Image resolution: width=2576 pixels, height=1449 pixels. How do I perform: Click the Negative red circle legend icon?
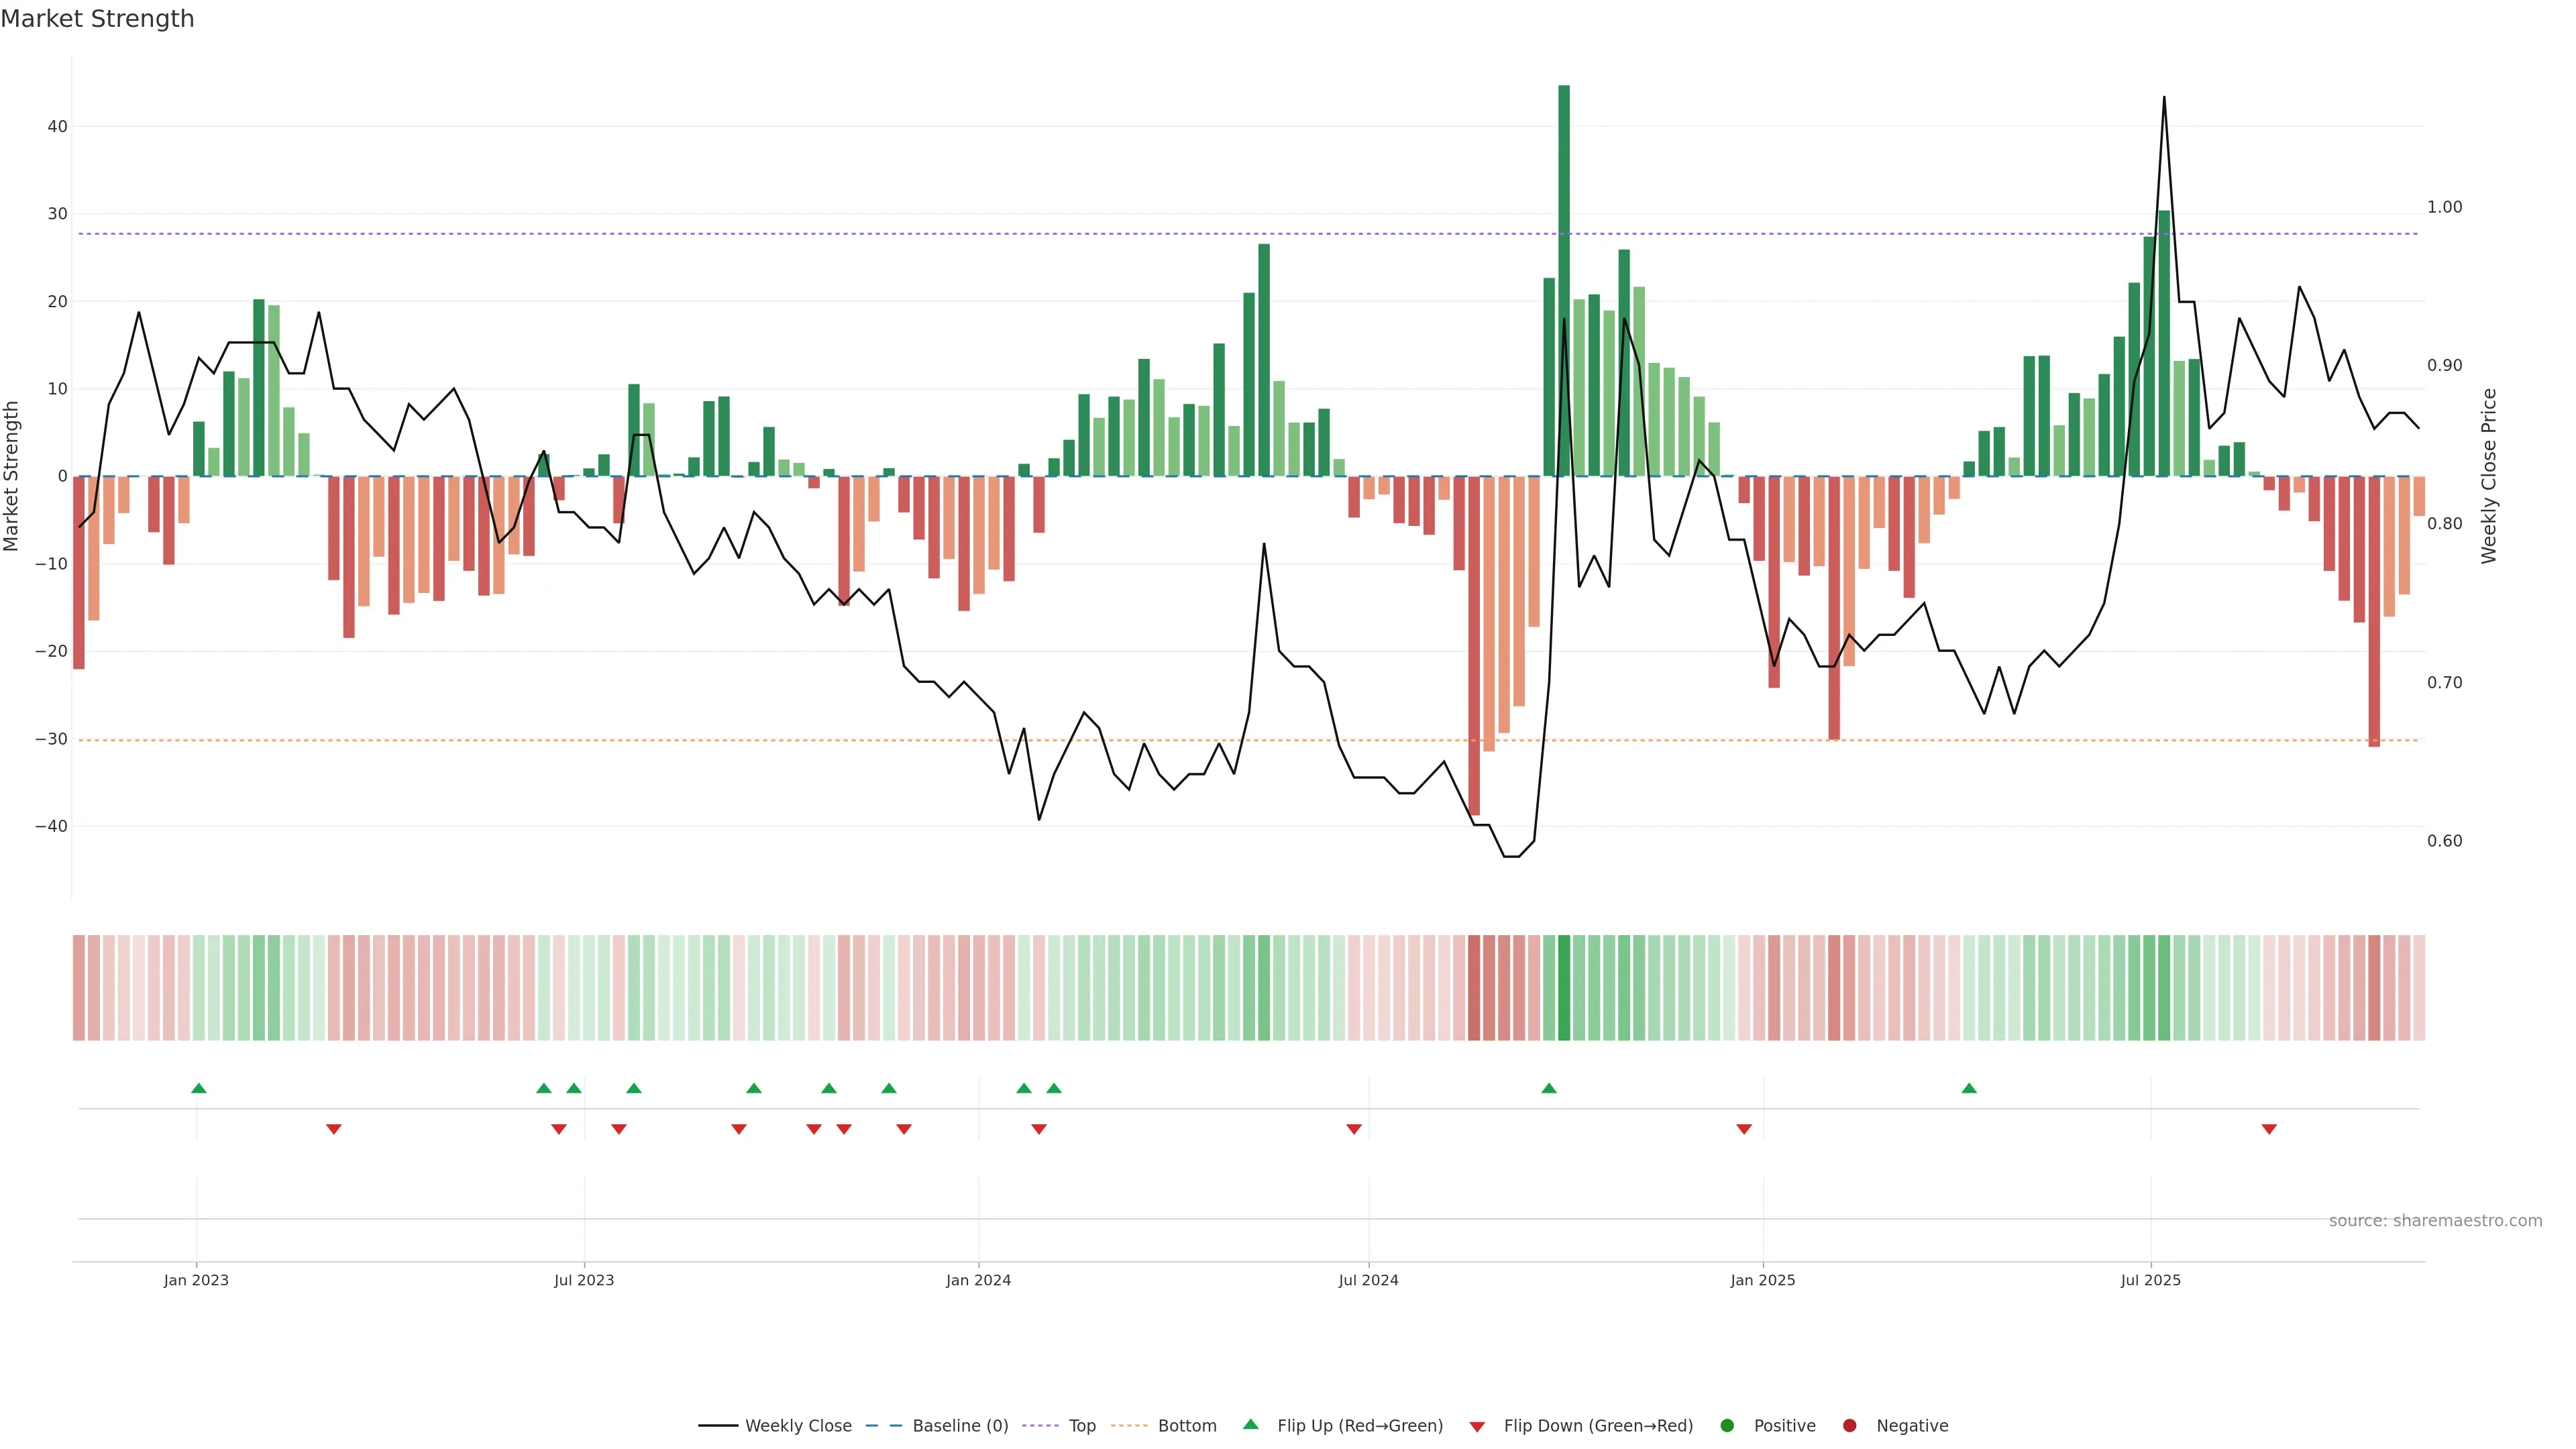tap(1849, 1425)
